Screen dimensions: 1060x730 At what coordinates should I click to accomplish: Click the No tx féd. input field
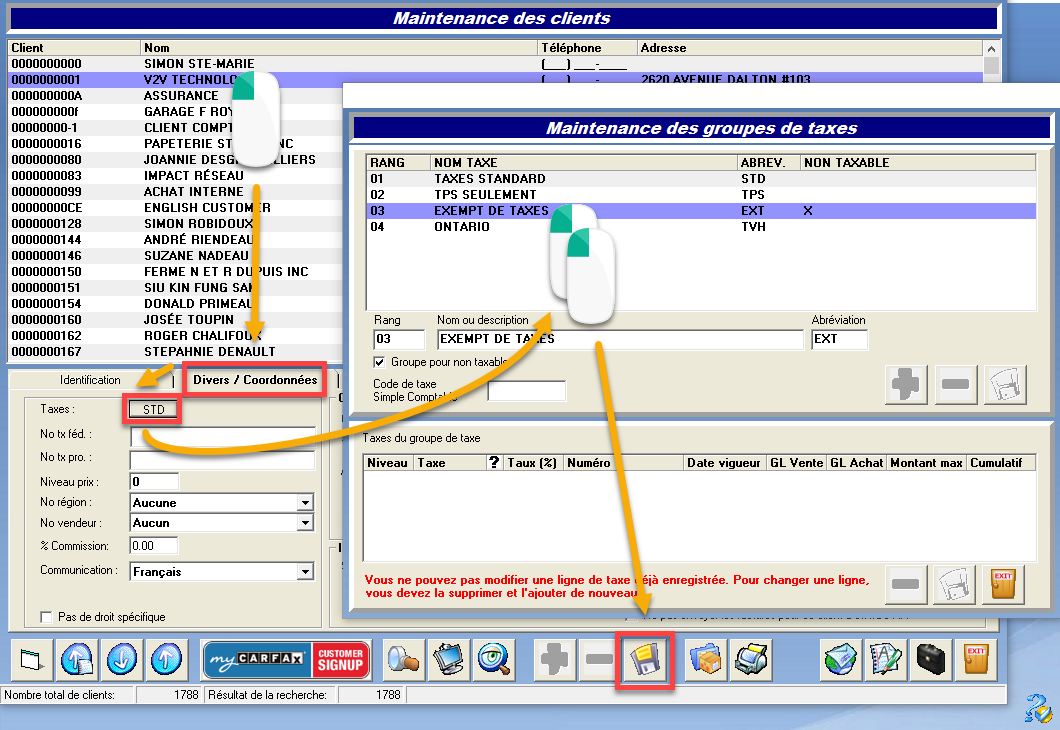point(223,435)
